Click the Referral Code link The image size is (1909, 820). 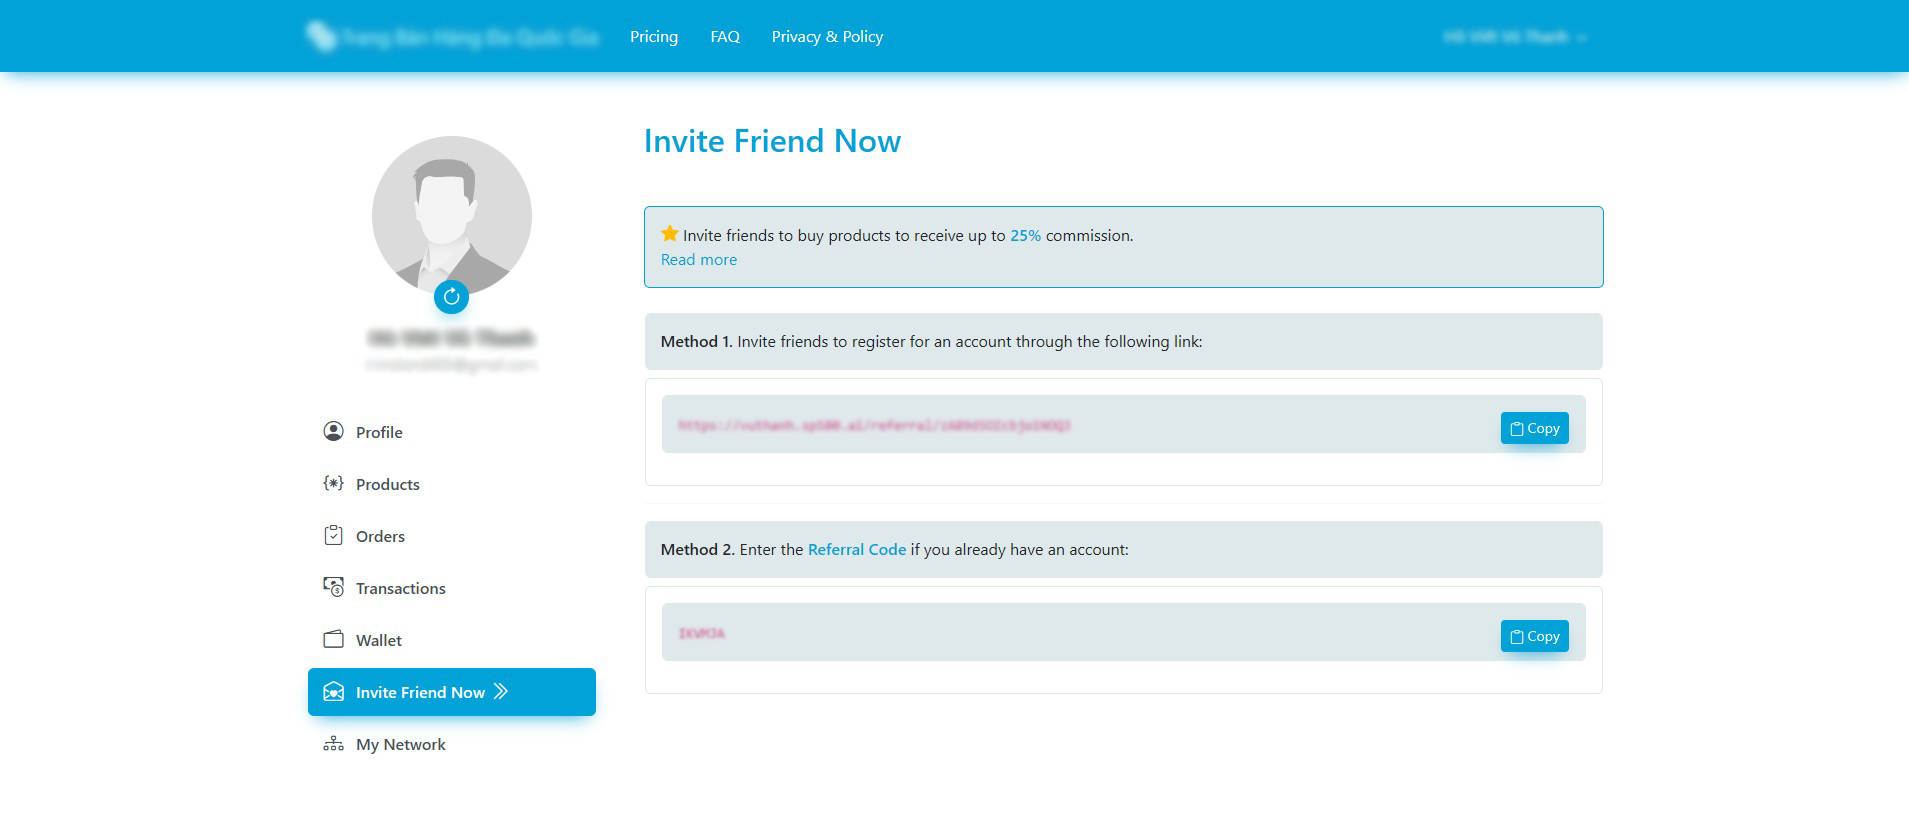857,549
